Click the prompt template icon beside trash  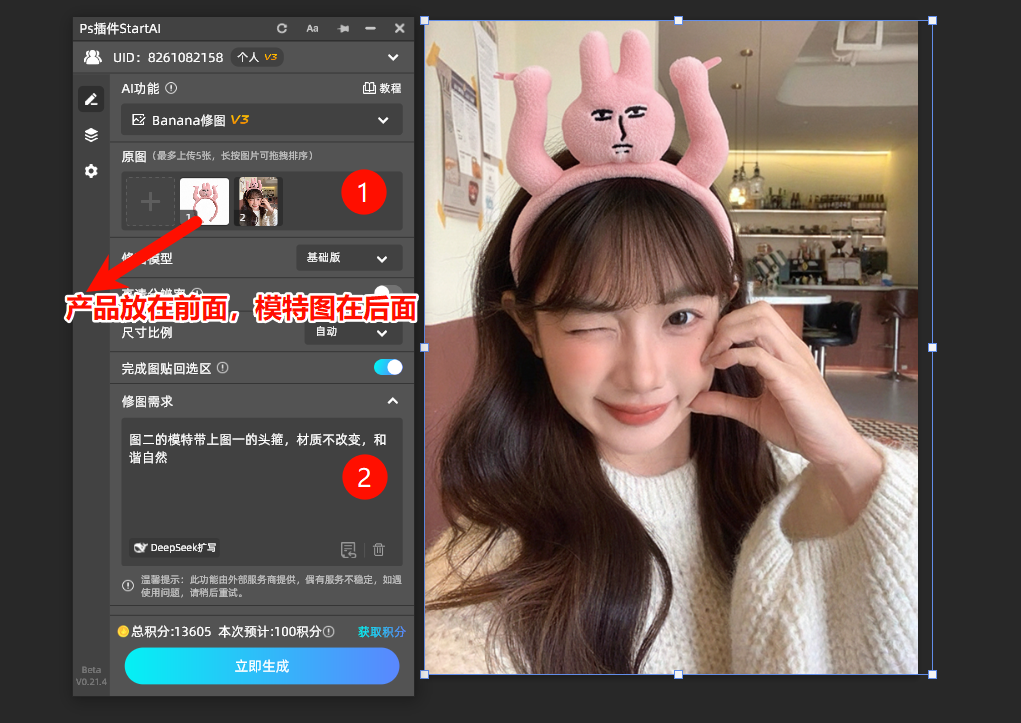348,549
